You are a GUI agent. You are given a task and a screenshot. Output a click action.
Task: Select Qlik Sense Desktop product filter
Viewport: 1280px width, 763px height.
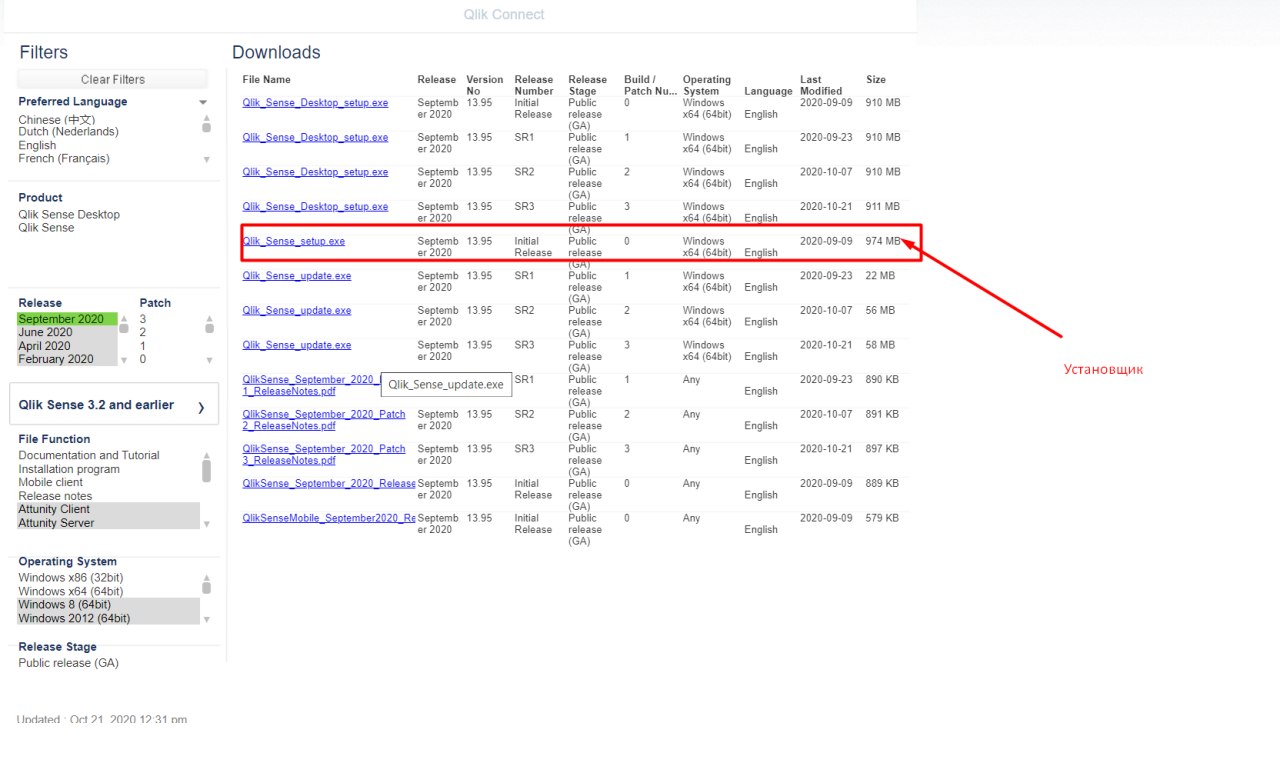69,214
